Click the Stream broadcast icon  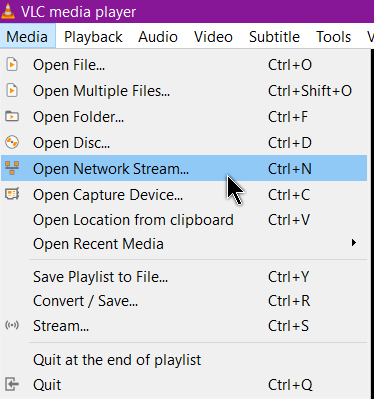point(12,325)
